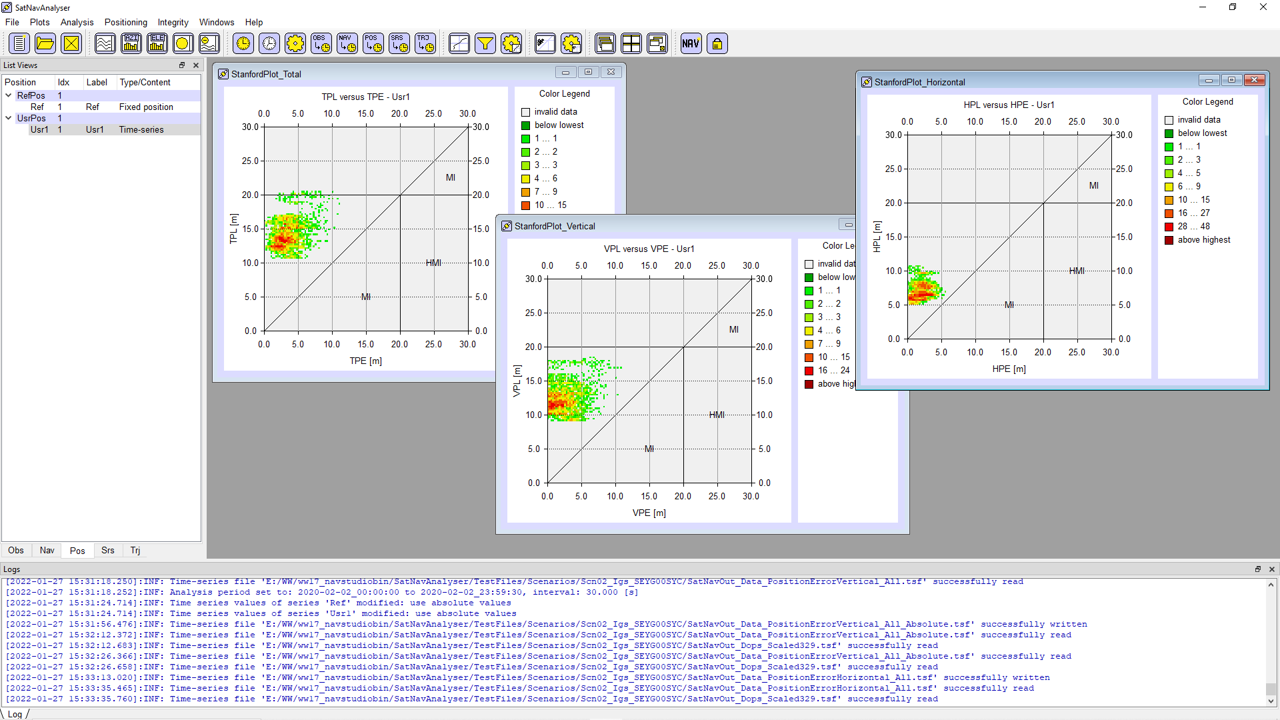Switch to the Nav list tab
1280x720 pixels.
tap(47, 550)
